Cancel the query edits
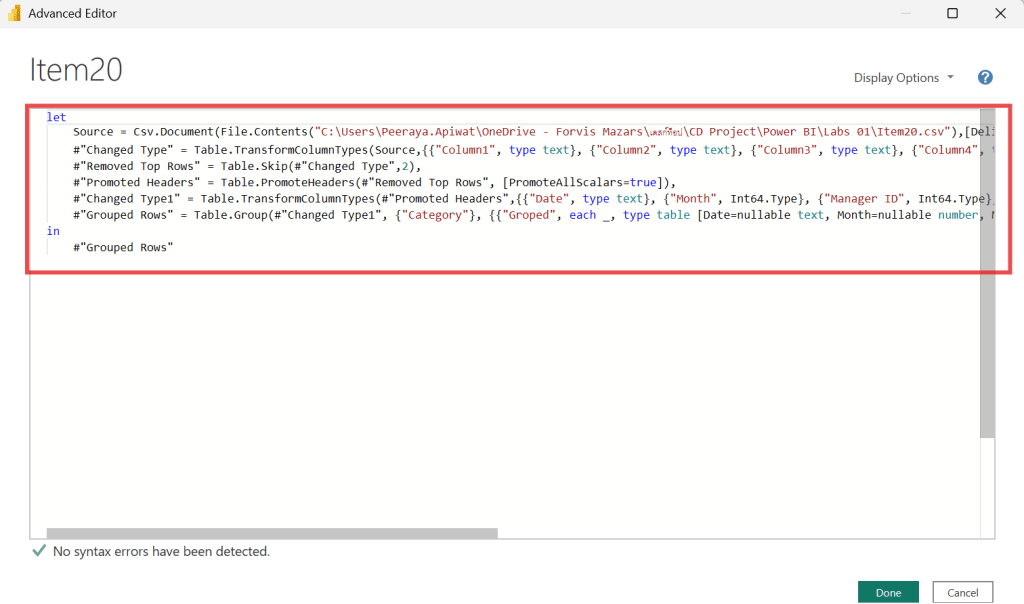This screenshot has height=604, width=1024. tap(962, 592)
